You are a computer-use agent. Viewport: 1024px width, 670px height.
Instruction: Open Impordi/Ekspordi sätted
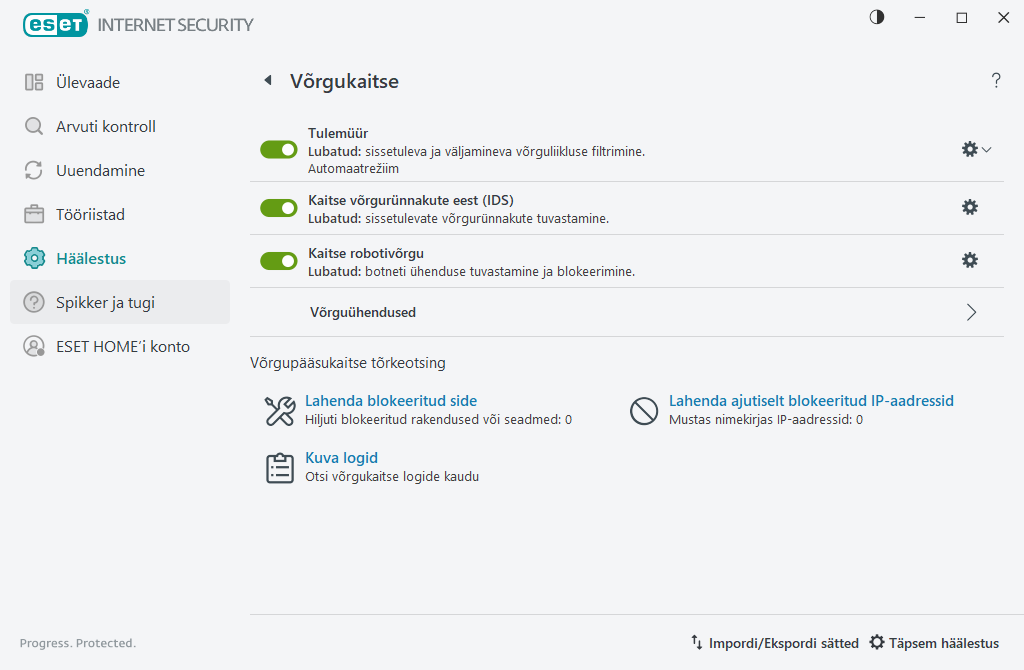(x=775, y=643)
